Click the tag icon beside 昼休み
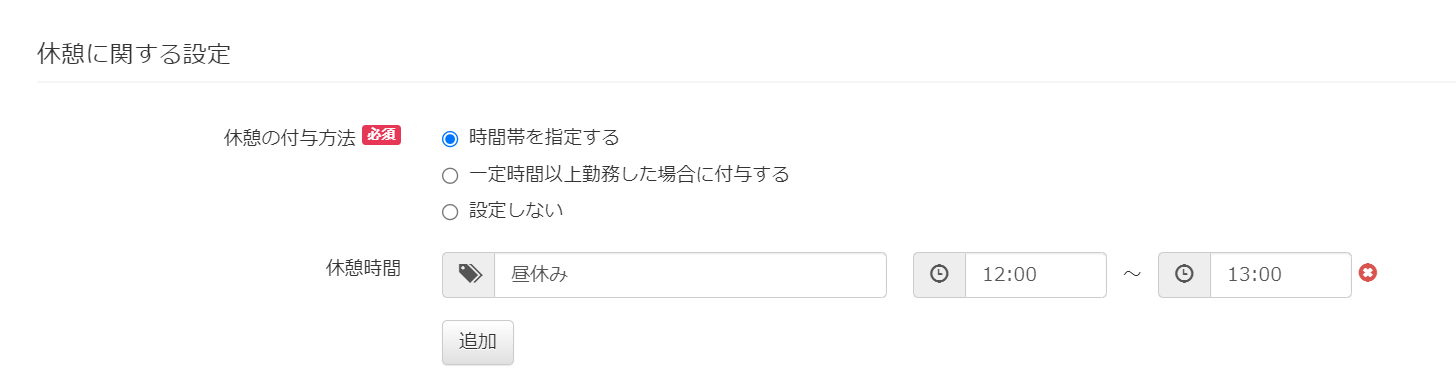1456x390 pixels. click(x=469, y=275)
